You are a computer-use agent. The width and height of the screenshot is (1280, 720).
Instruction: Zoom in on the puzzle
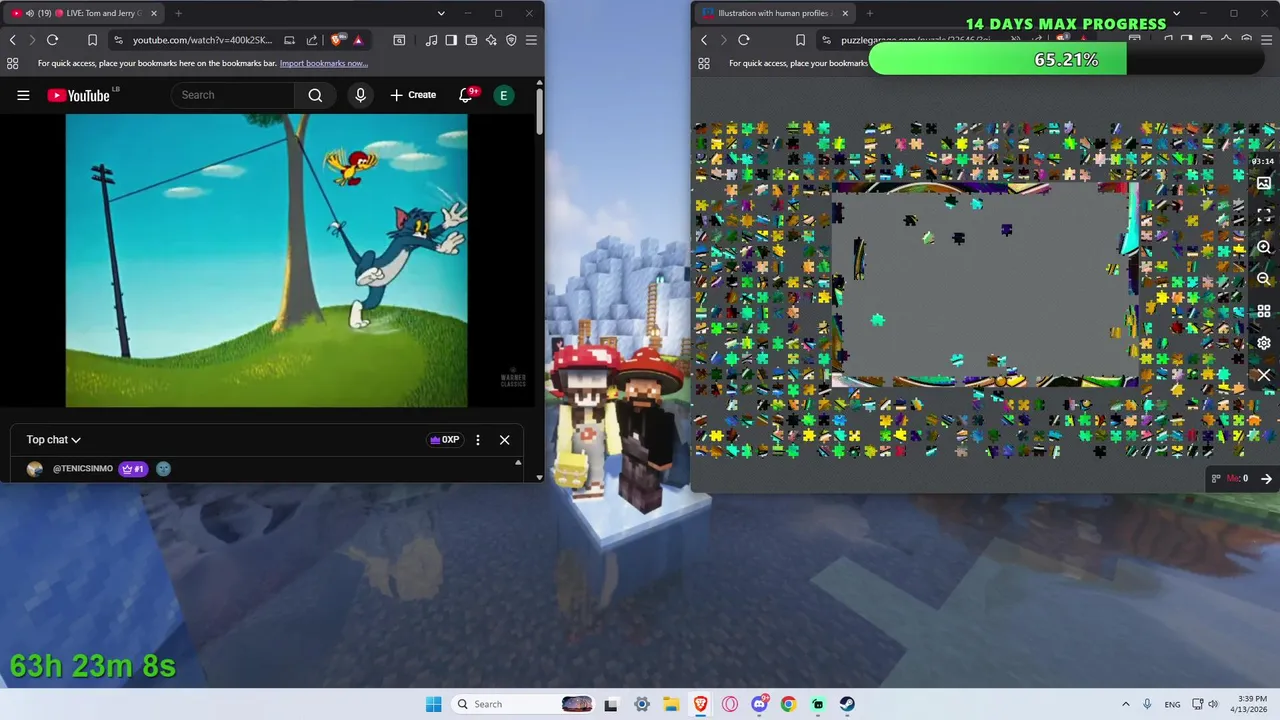pyautogui.click(x=1264, y=247)
